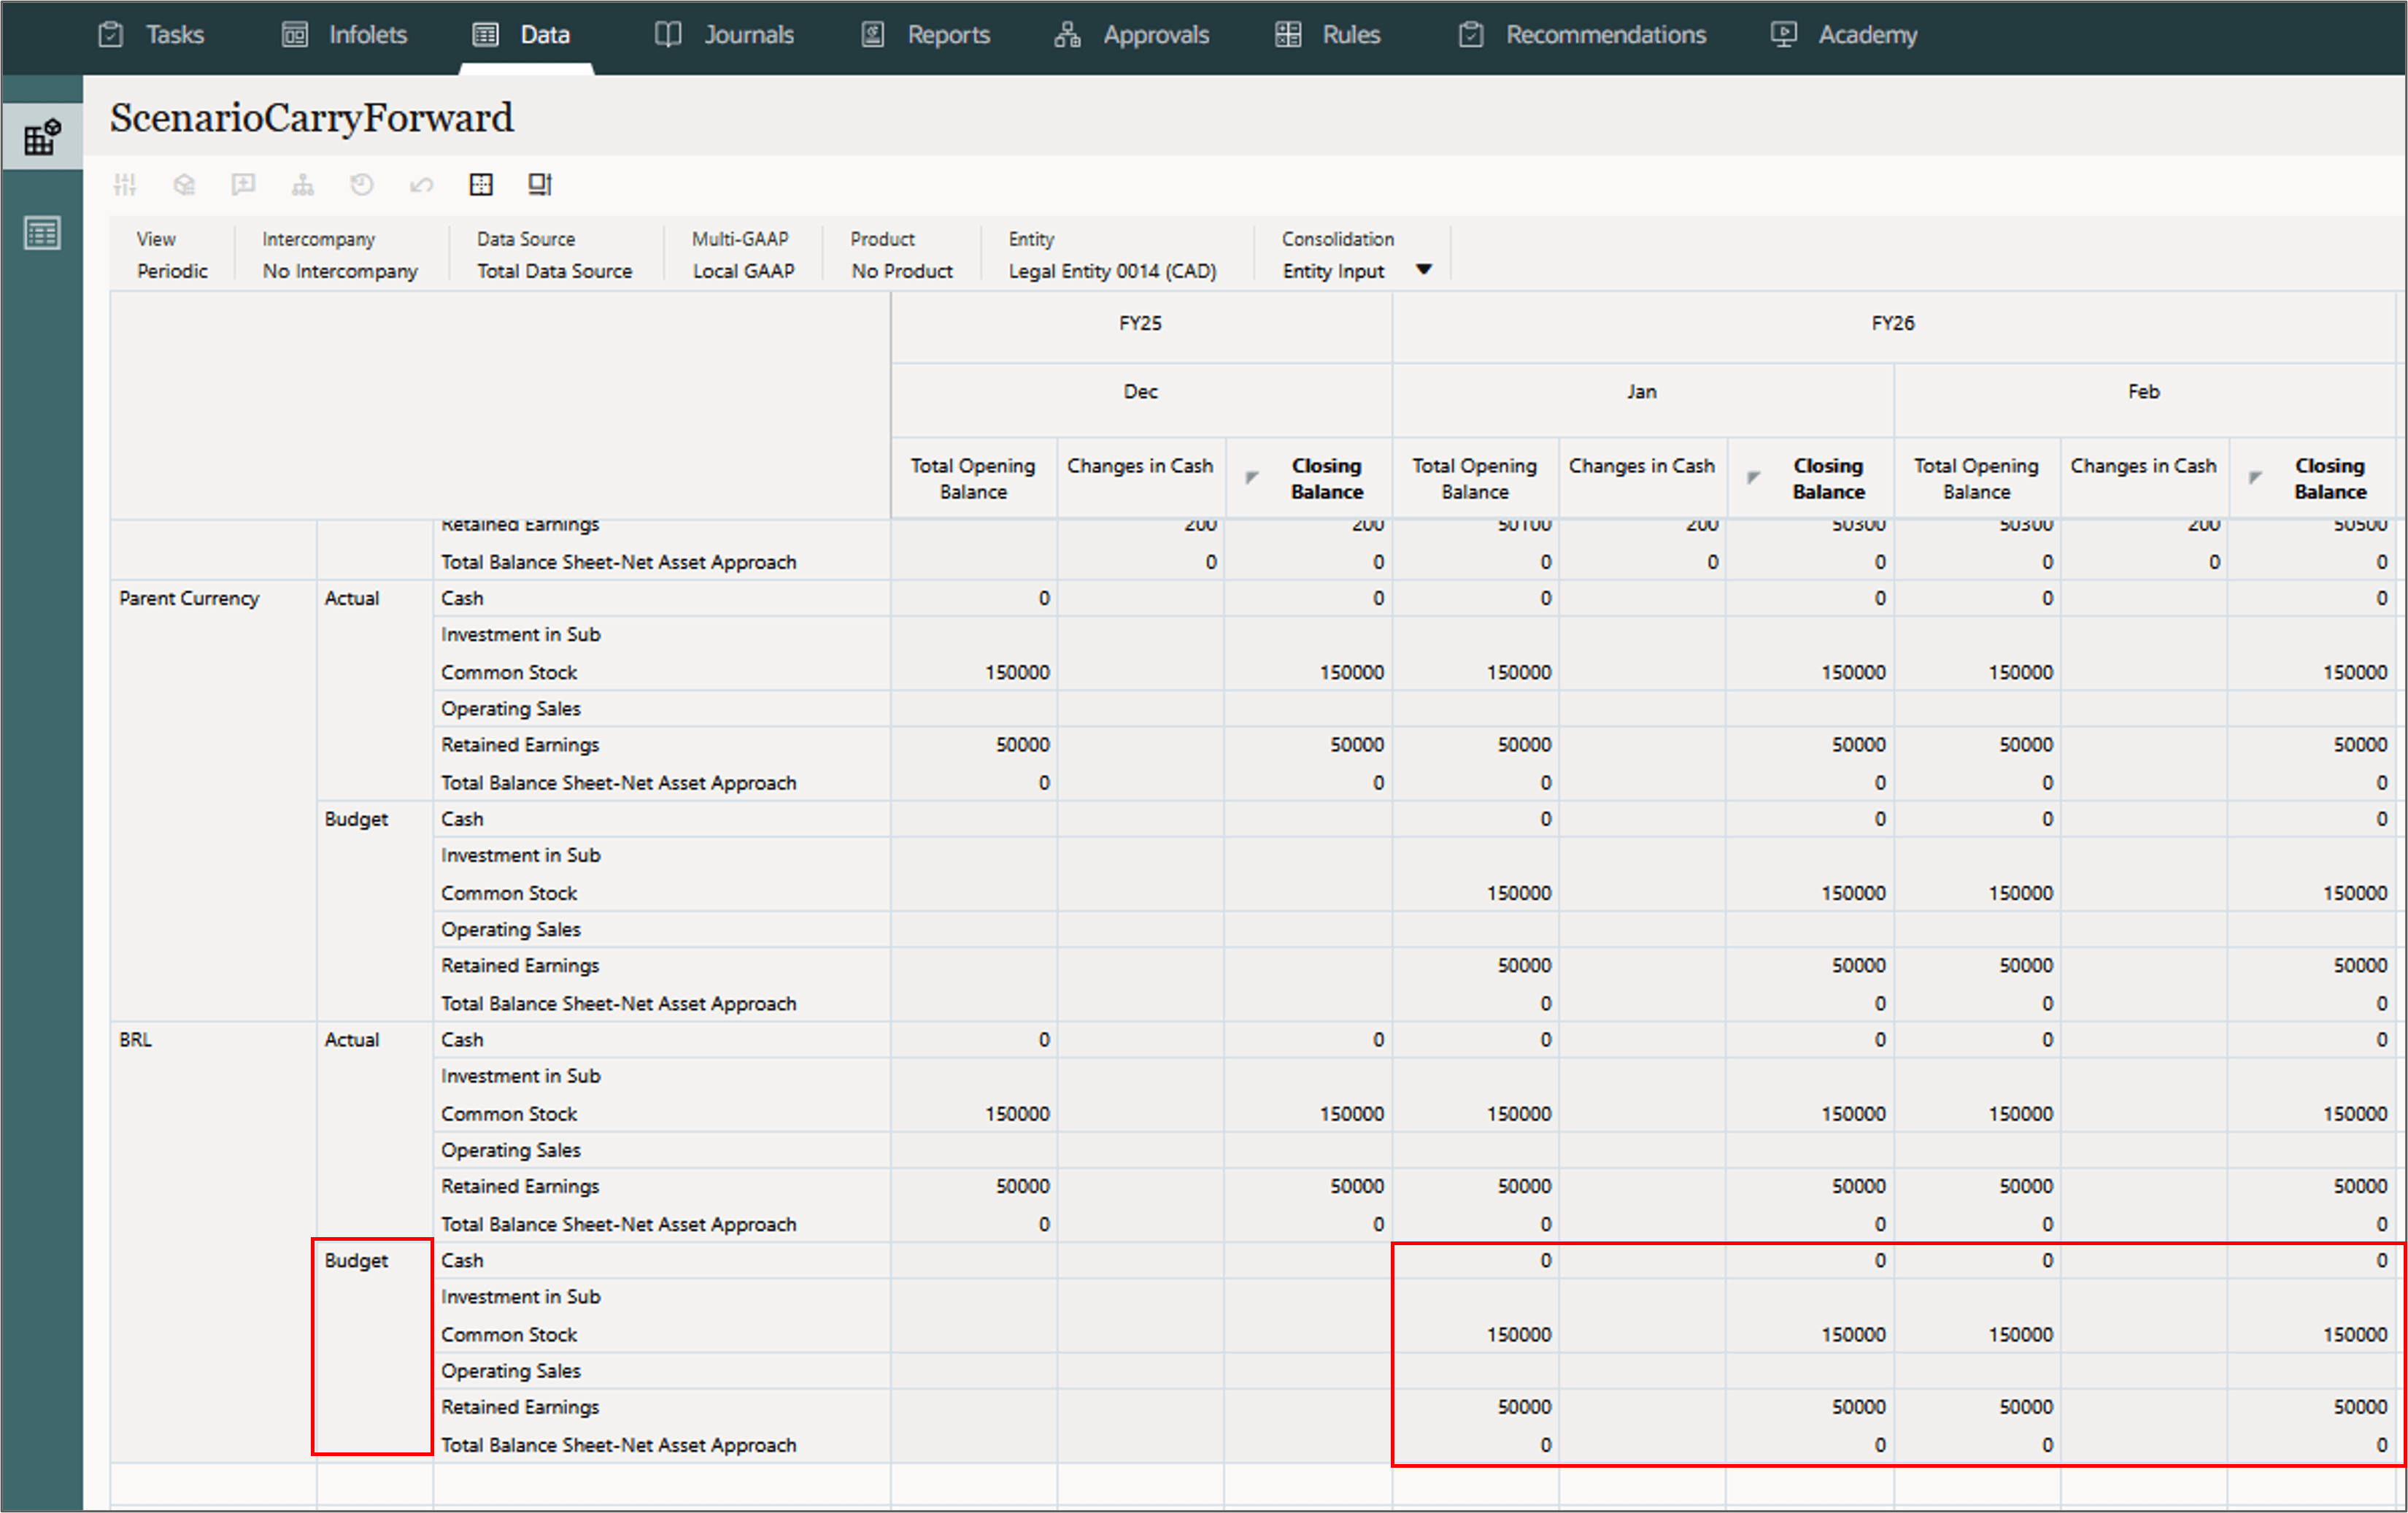Click the undo arrow toolbar icon
The height and width of the screenshot is (1513, 2408).
pyautogui.click(x=421, y=184)
